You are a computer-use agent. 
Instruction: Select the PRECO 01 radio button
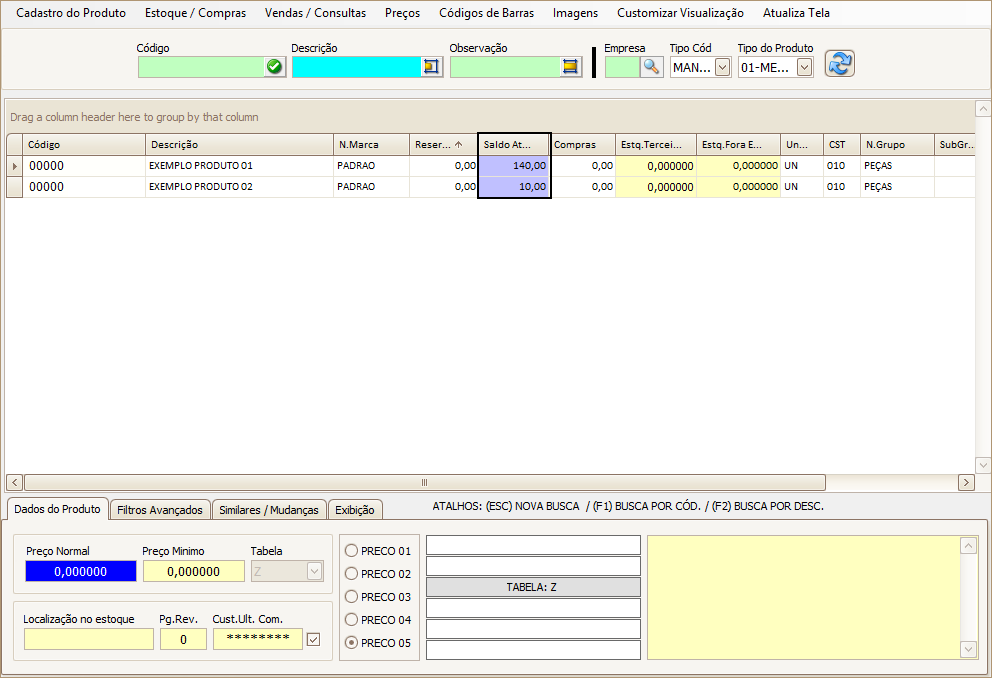point(351,551)
